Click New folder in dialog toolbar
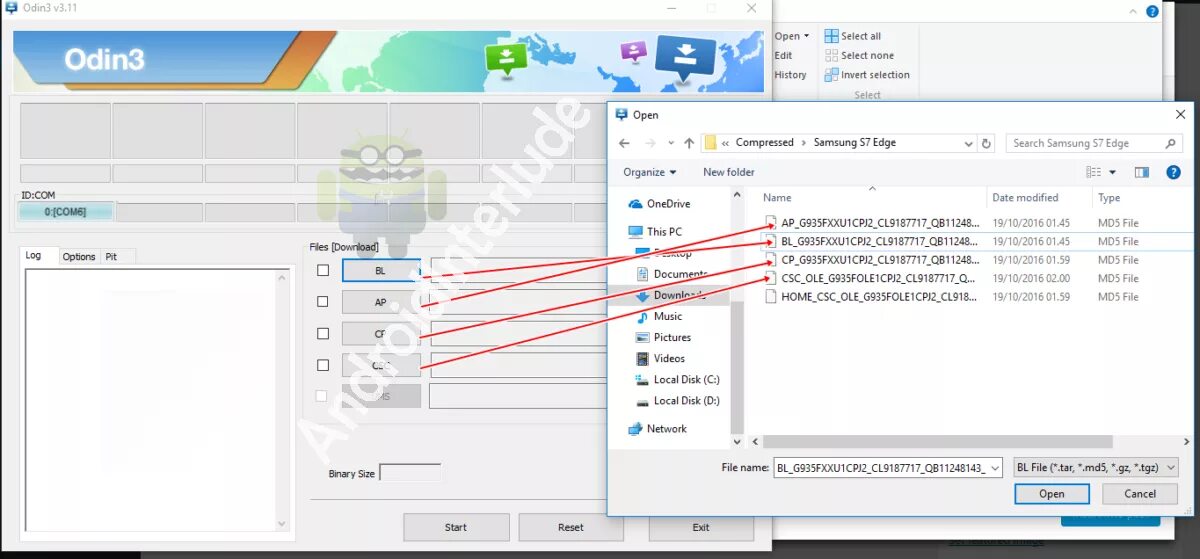 729,172
